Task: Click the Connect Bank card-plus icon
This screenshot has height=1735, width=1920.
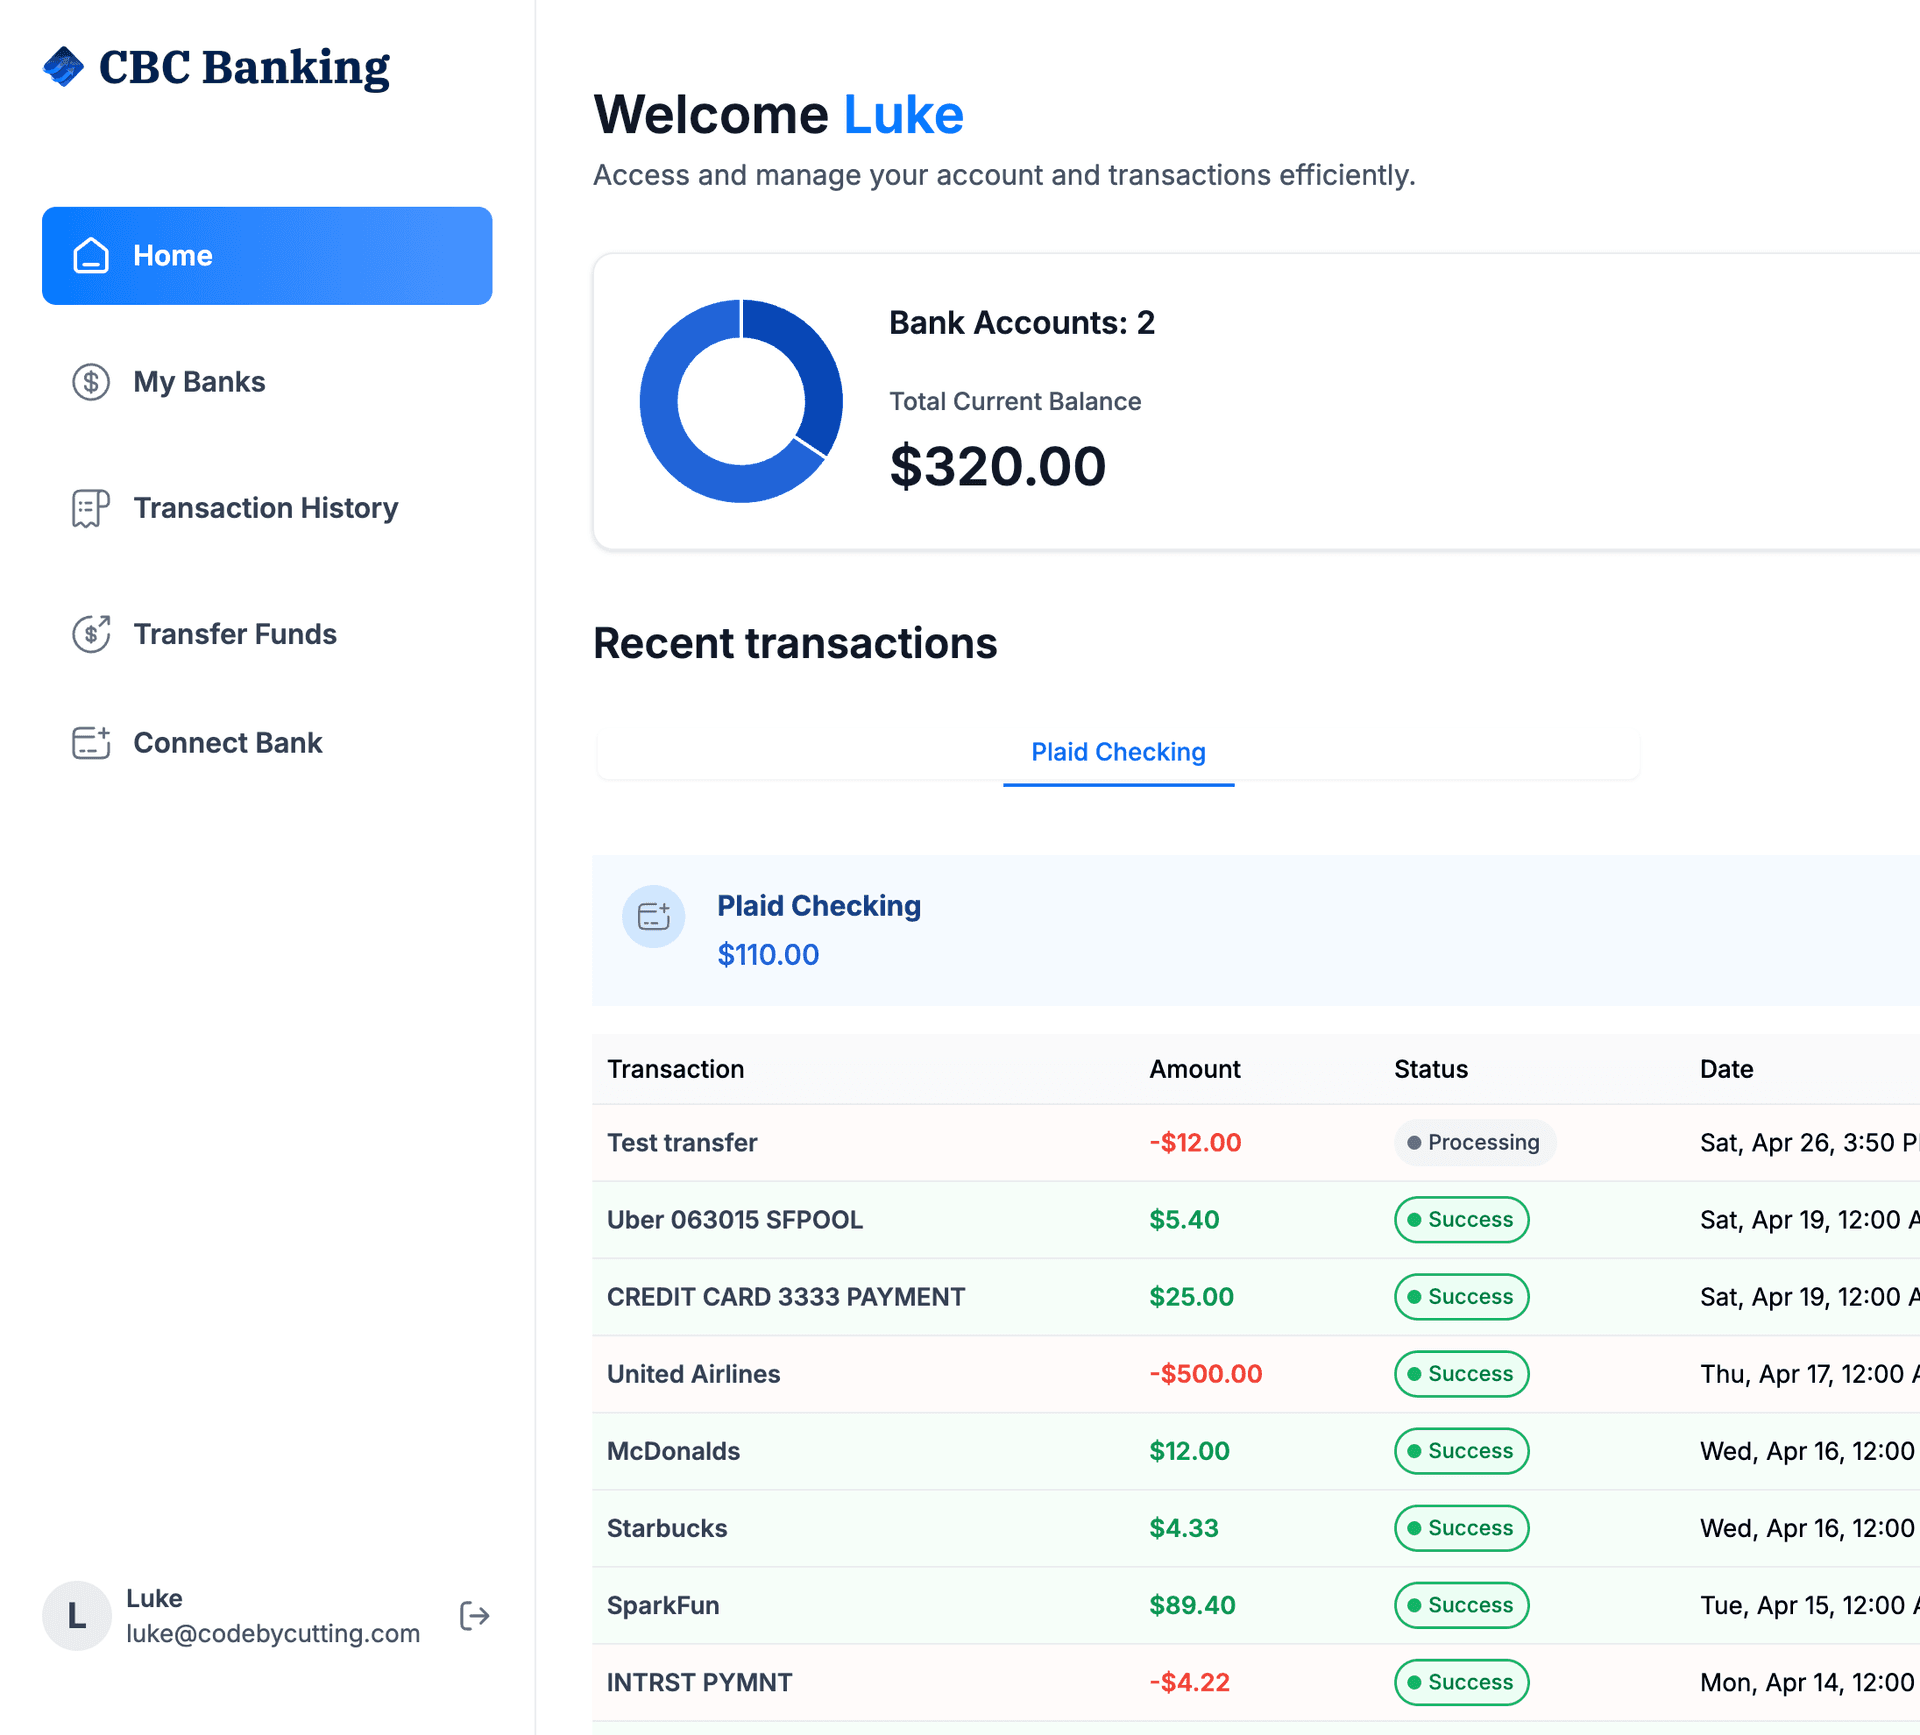Action: point(91,742)
